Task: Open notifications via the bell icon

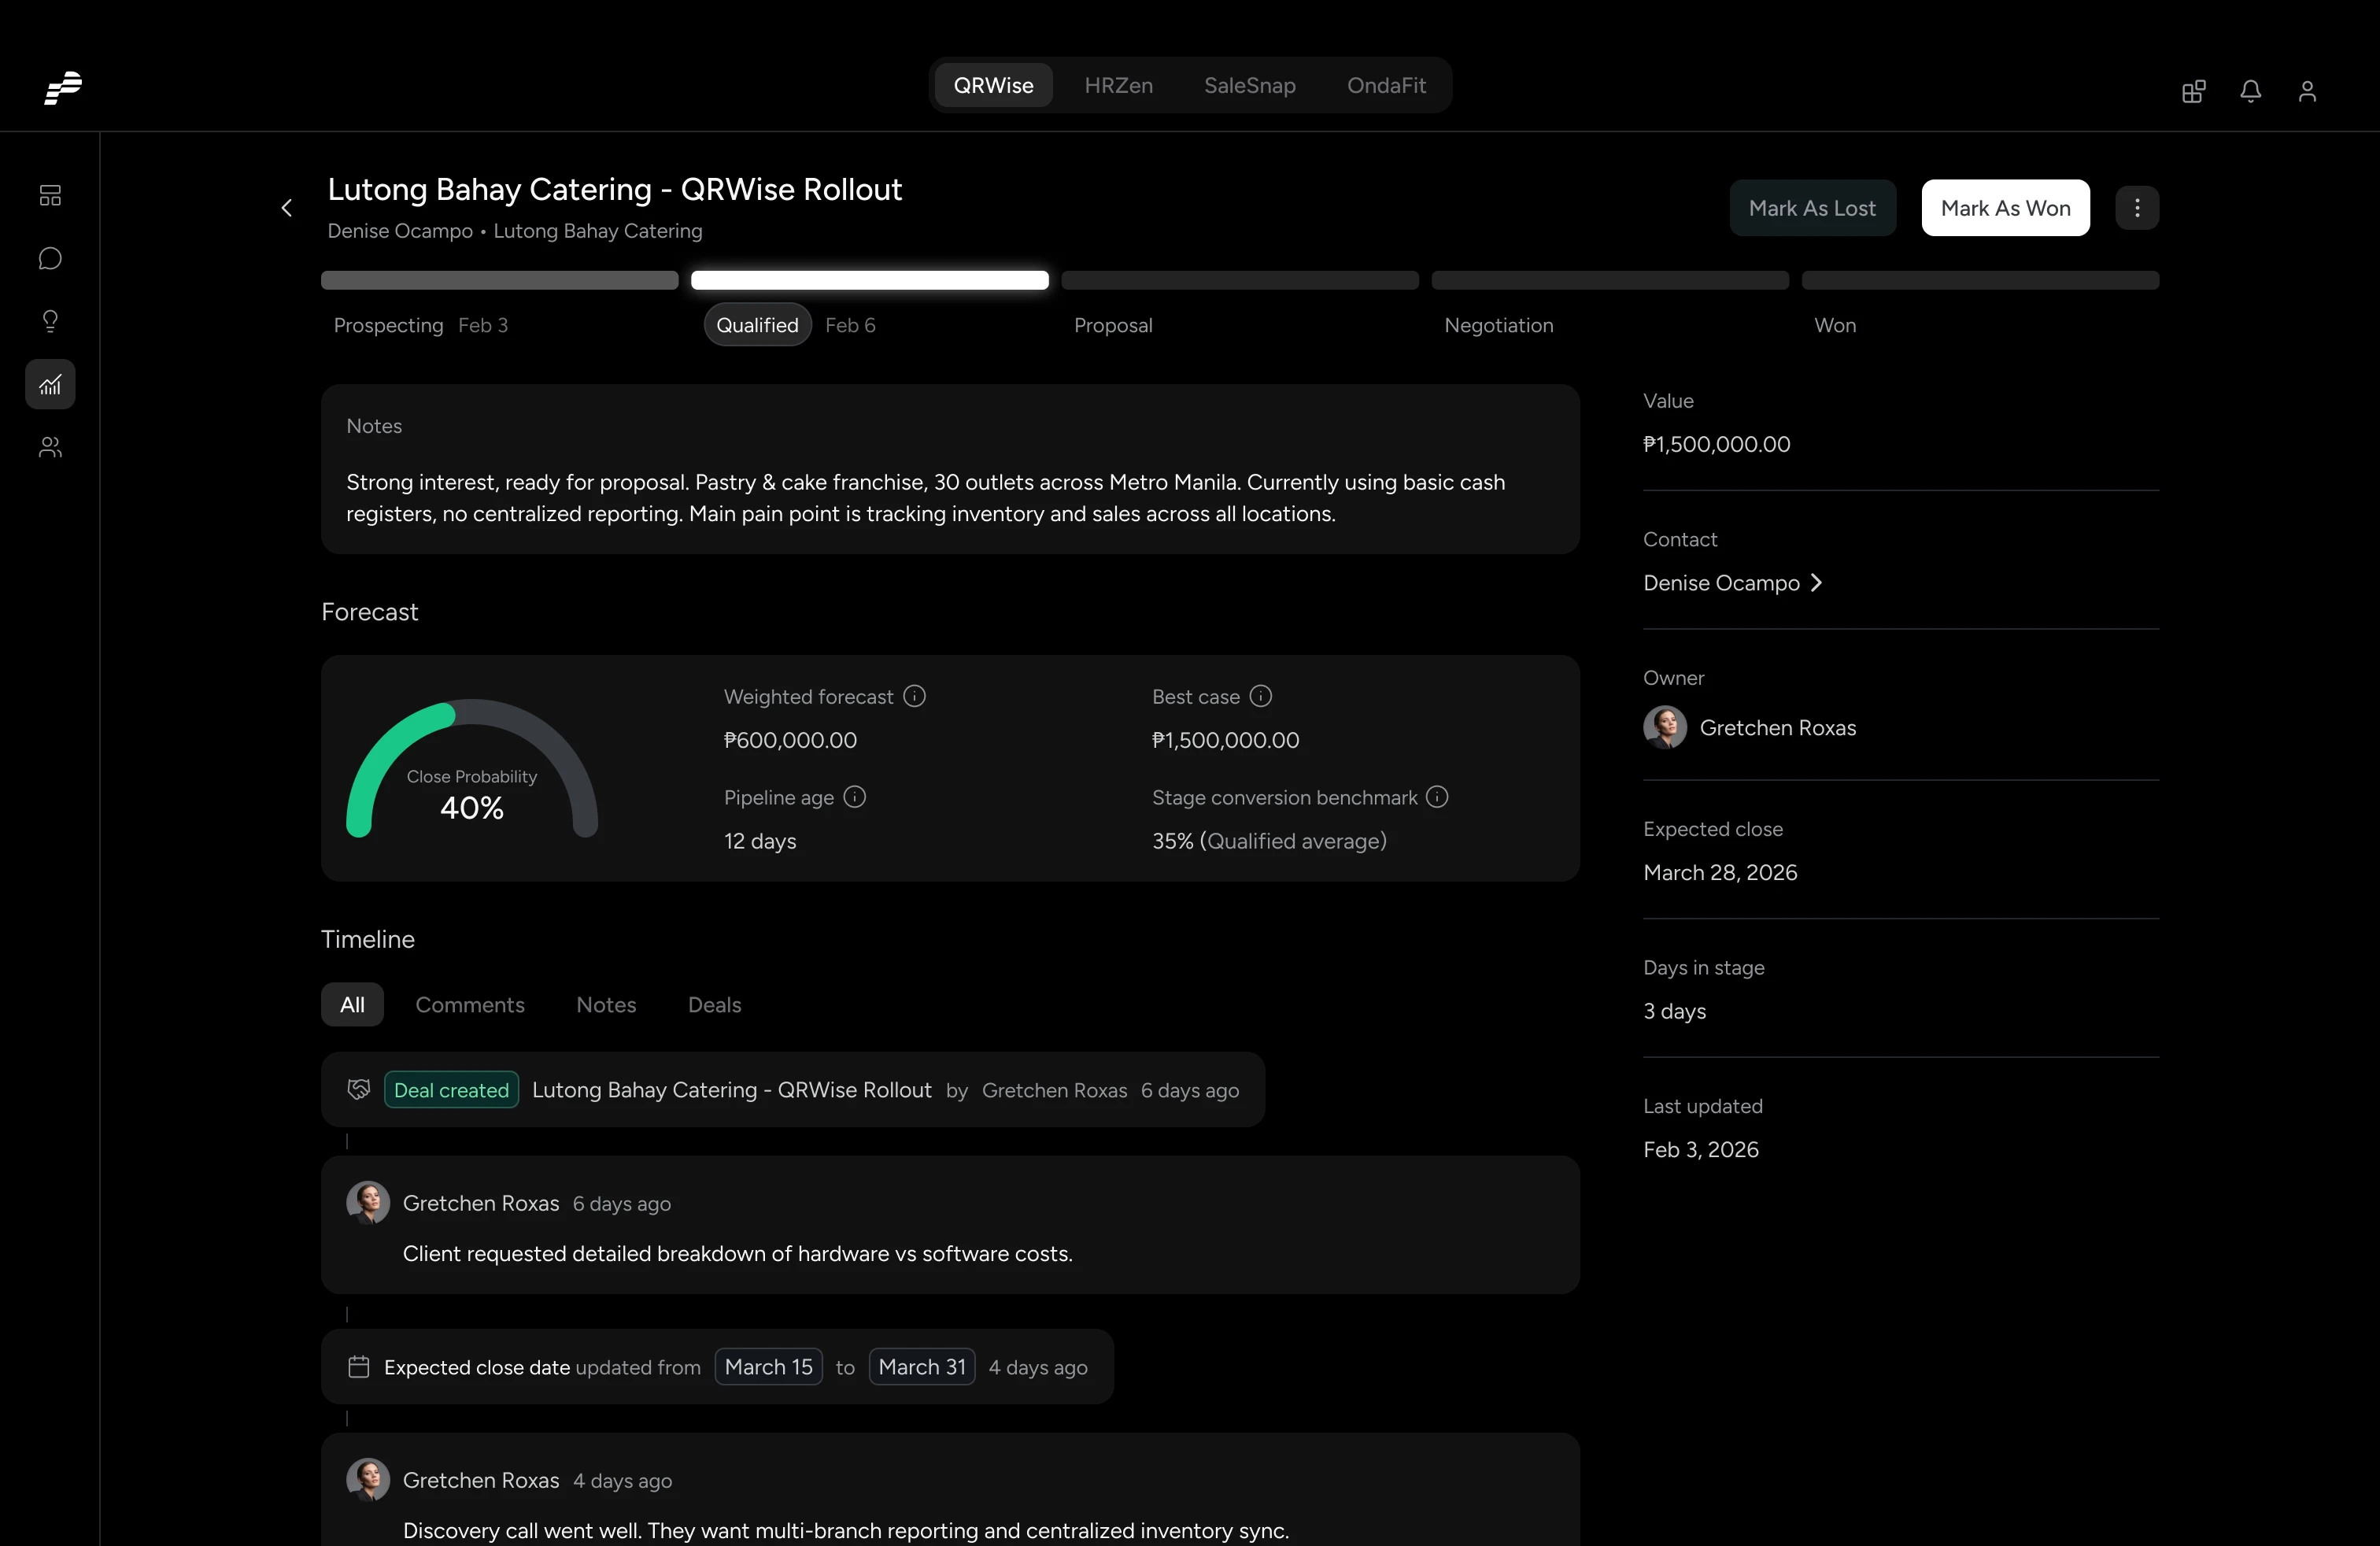Action: pyautogui.click(x=2250, y=91)
